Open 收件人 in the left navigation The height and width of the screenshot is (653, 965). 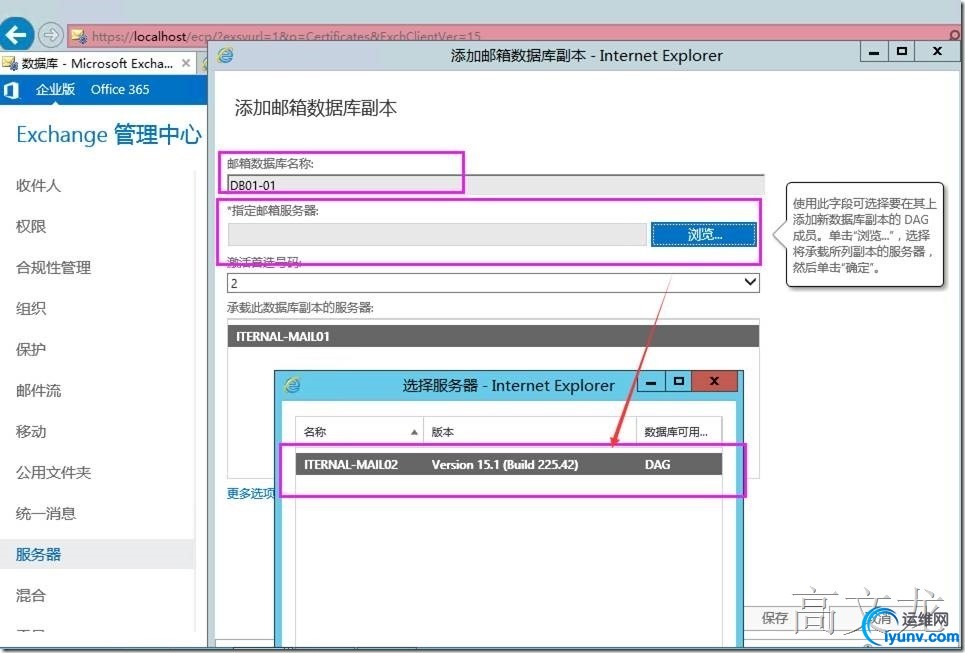coord(38,185)
